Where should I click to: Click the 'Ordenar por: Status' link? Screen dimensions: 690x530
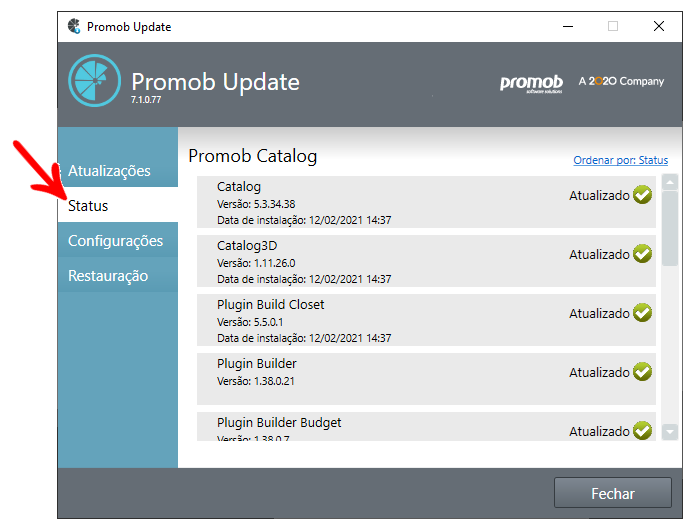[620, 160]
